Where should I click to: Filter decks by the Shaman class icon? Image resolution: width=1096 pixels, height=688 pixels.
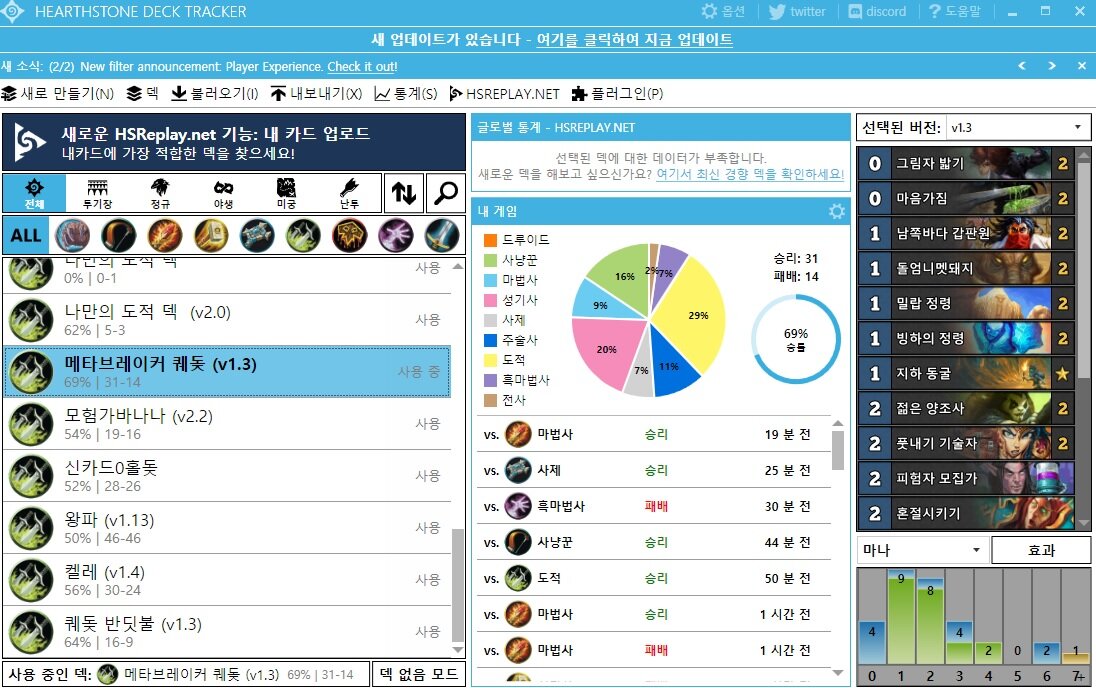[x=349, y=235]
